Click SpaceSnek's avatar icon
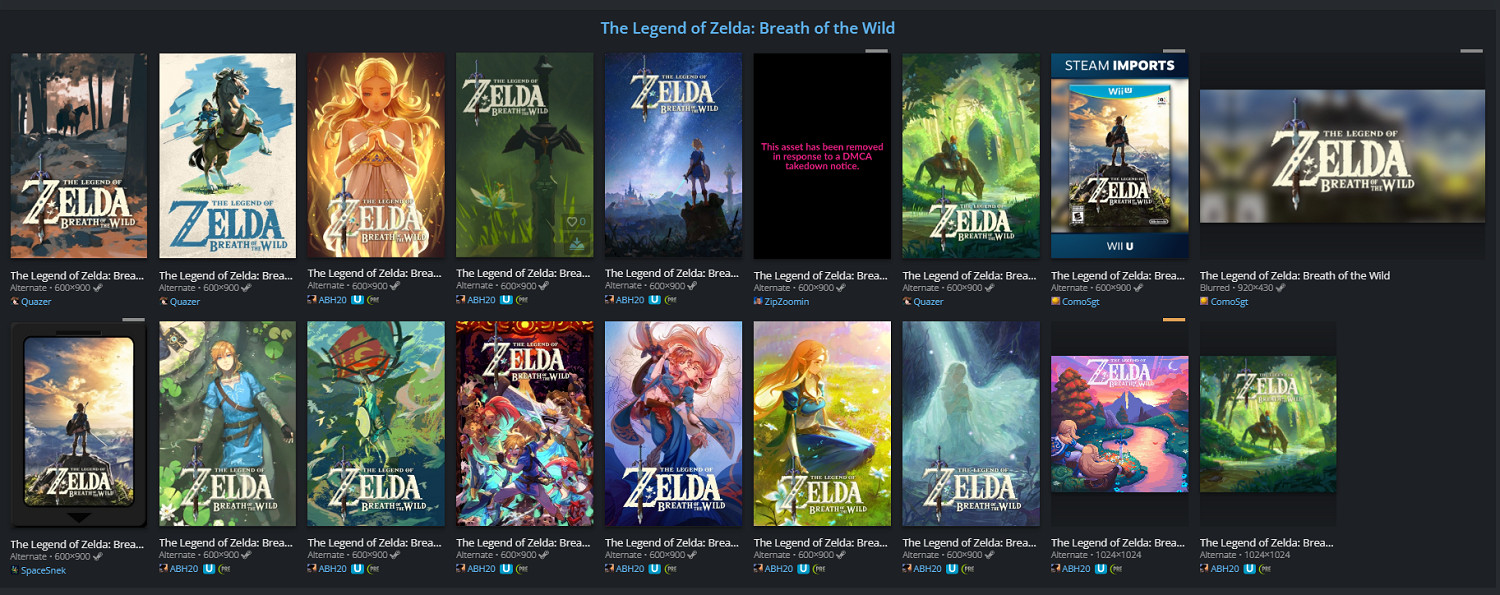The height and width of the screenshot is (595, 1500). click(14, 570)
